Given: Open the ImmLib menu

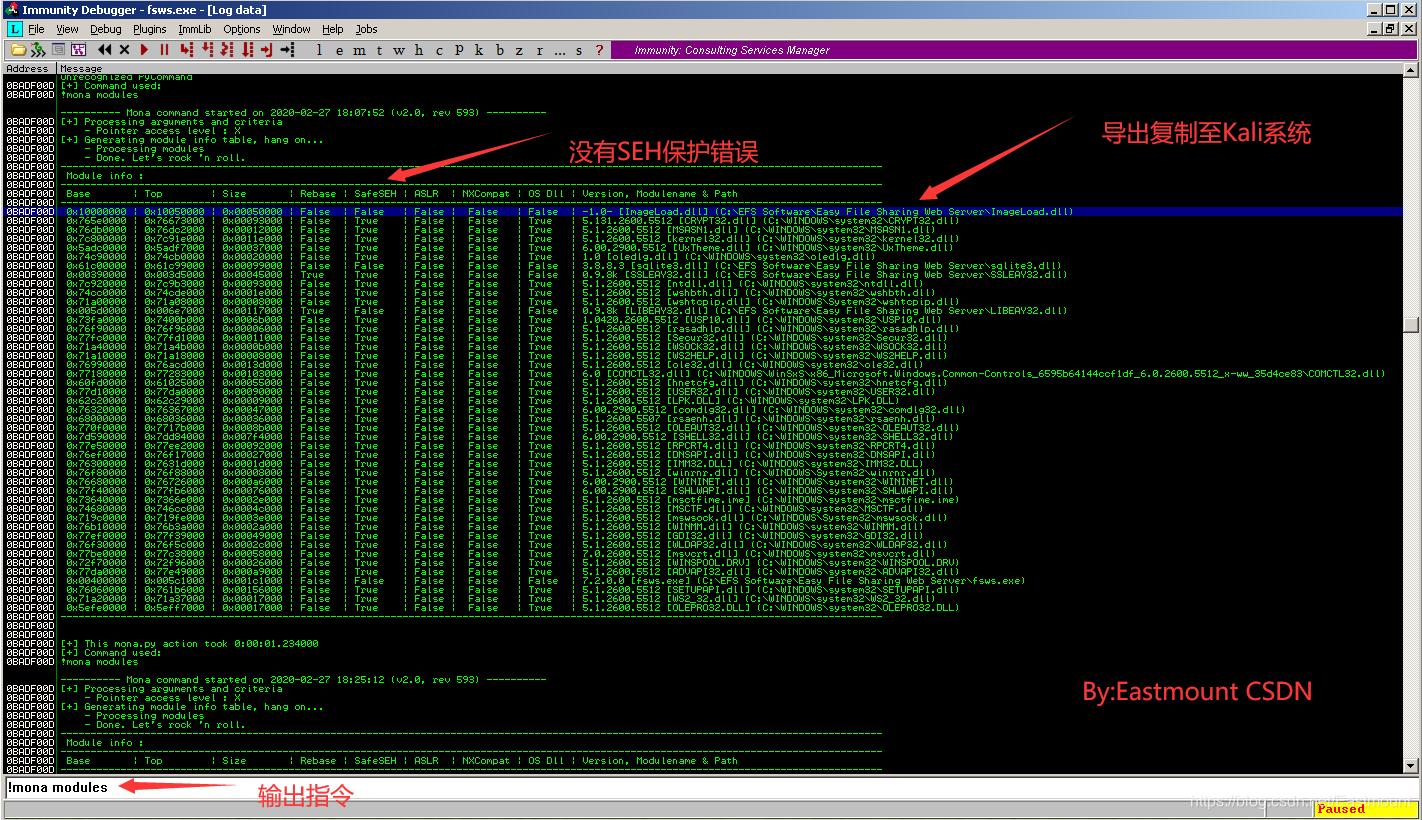Looking at the screenshot, I should coord(195,29).
